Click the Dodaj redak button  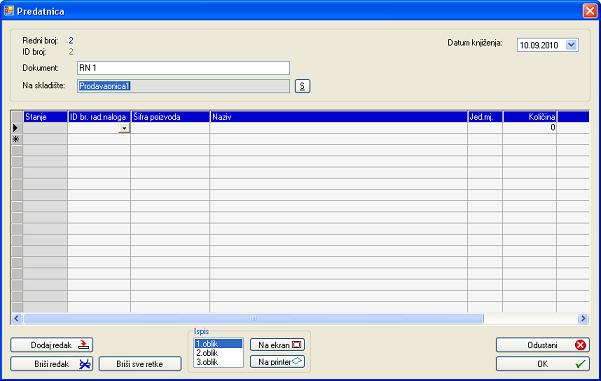(x=52, y=345)
